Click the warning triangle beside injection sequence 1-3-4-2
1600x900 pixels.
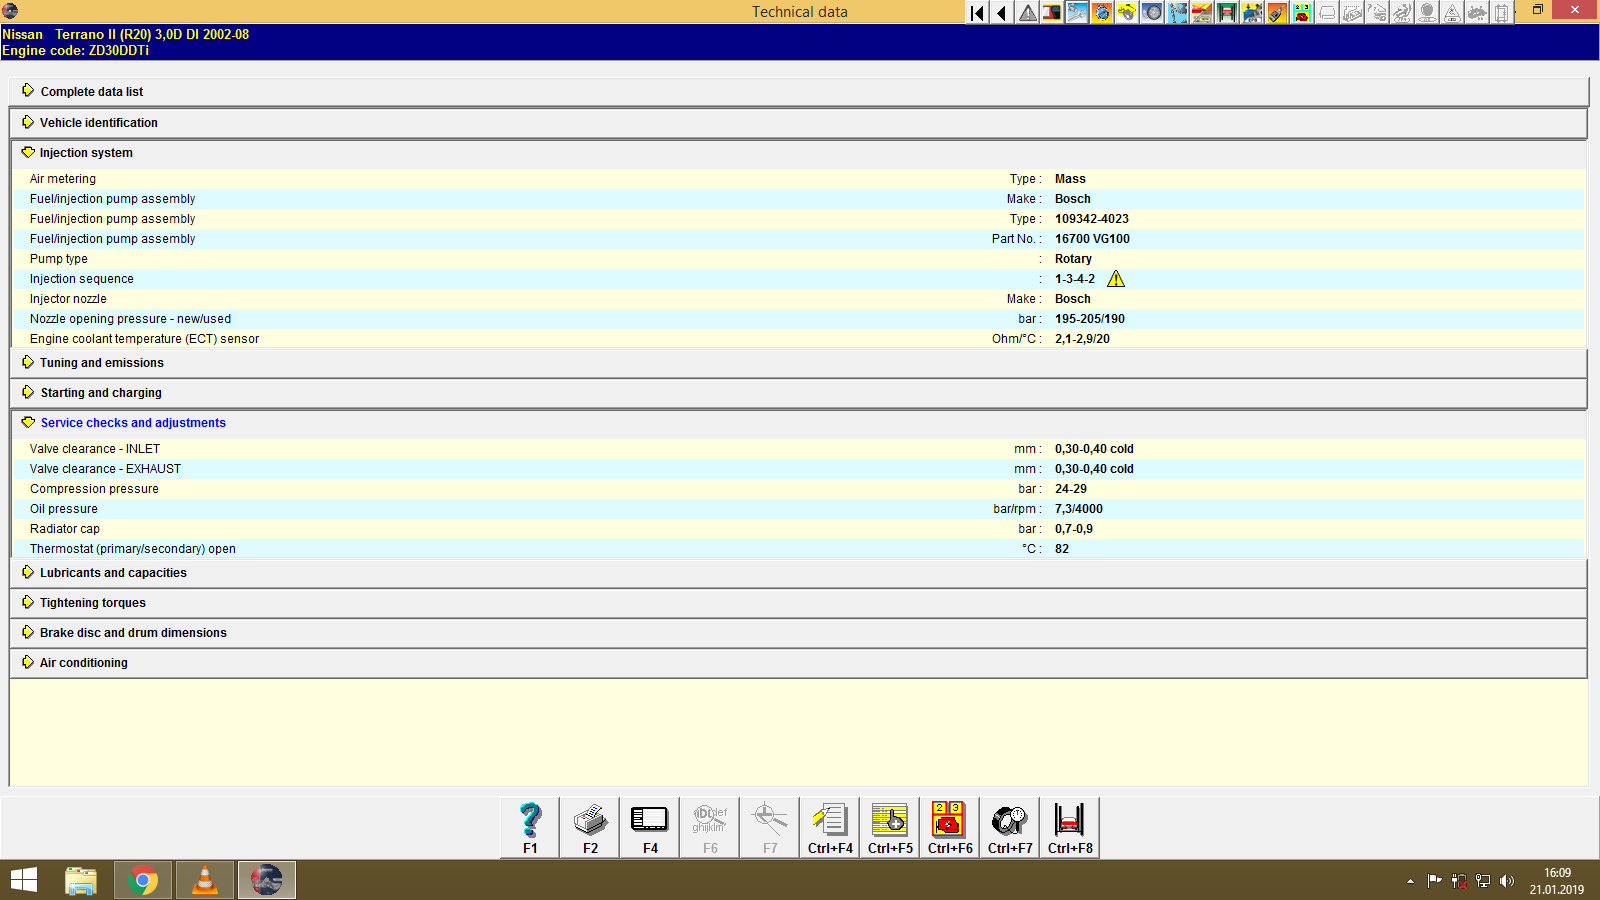pyautogui.click(x=1116, y=279)
